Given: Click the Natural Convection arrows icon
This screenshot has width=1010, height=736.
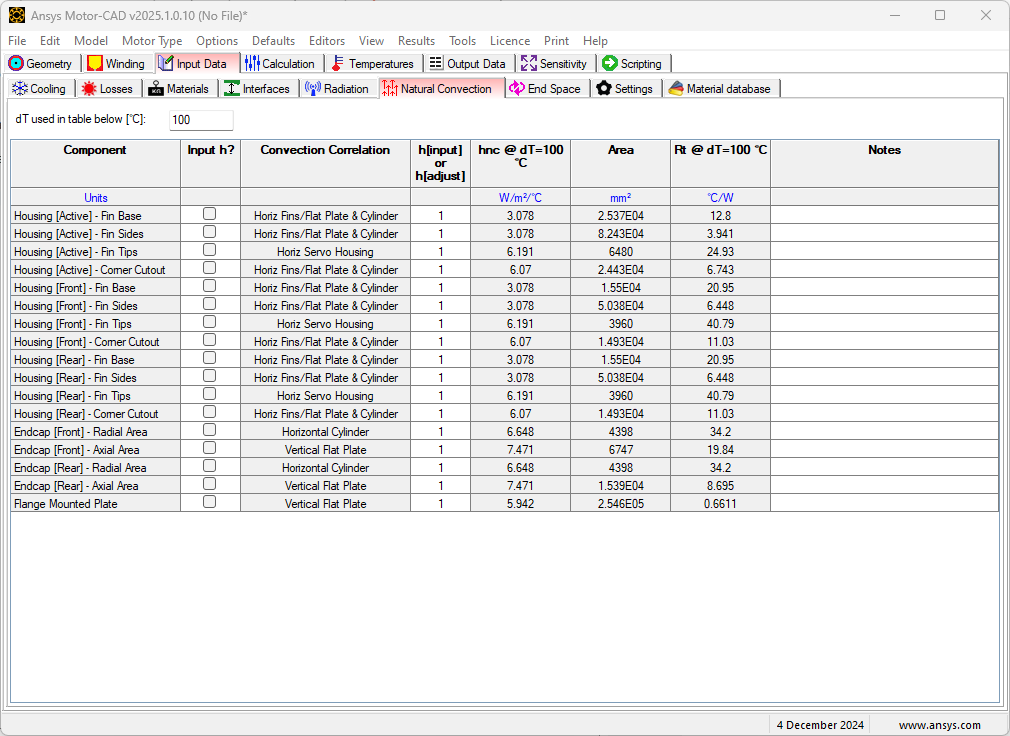Looking at the screenshot, I should [390, 88].
